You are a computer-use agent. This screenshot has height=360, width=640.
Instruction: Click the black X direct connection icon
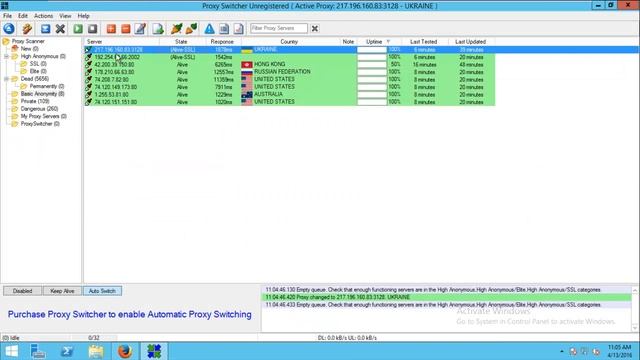(x=60, y=29)
